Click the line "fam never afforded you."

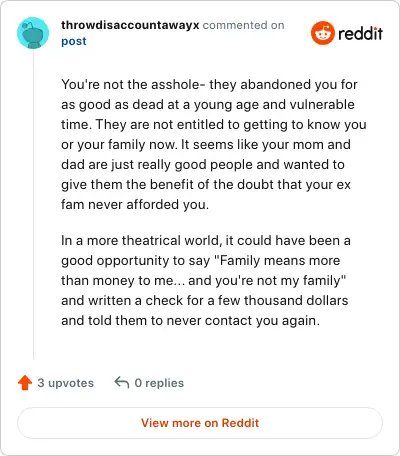point(135,204)
